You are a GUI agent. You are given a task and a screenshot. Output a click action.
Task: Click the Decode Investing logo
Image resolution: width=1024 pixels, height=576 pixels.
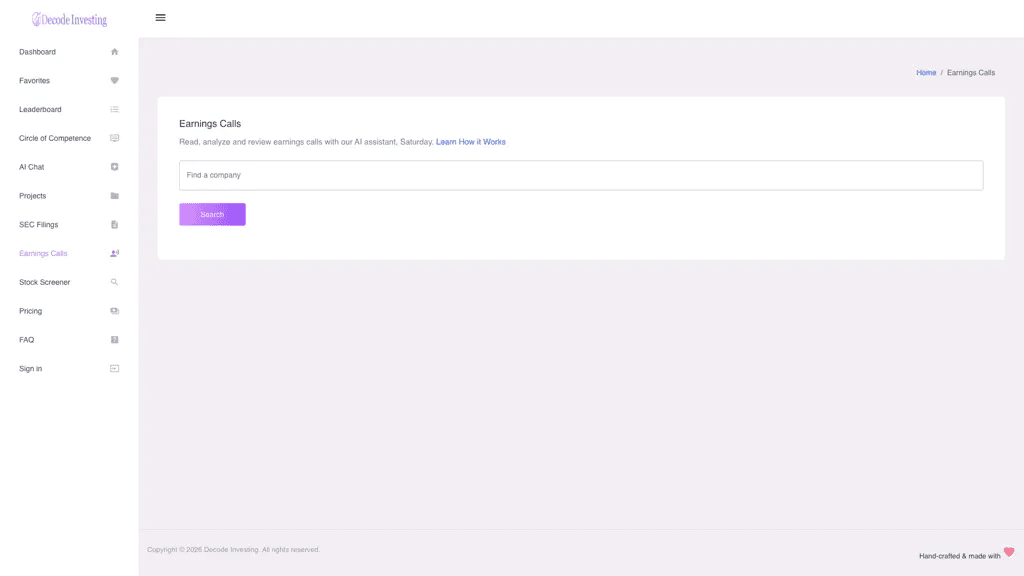click(69, 20)
